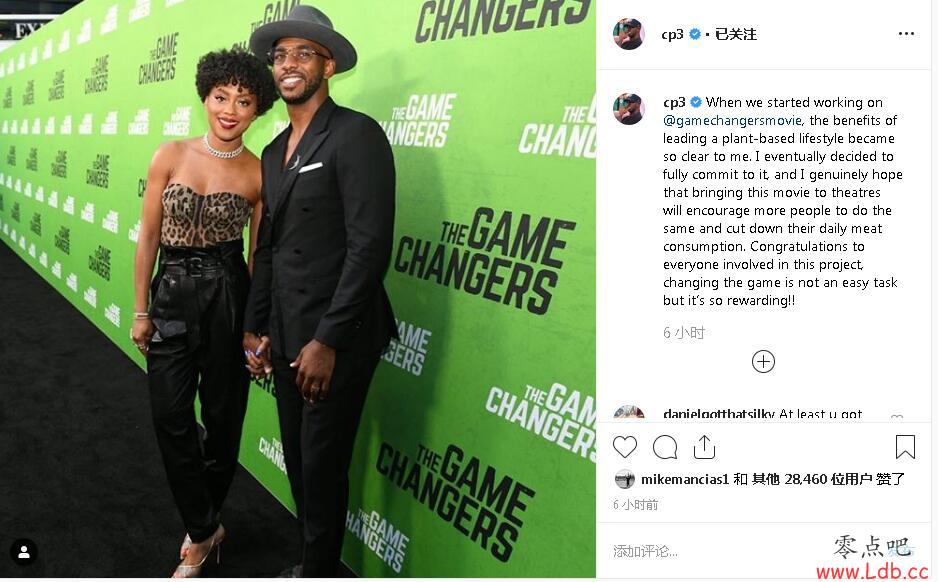
Task: Save the post with the bookmark icon
Action: pos(904,447)
